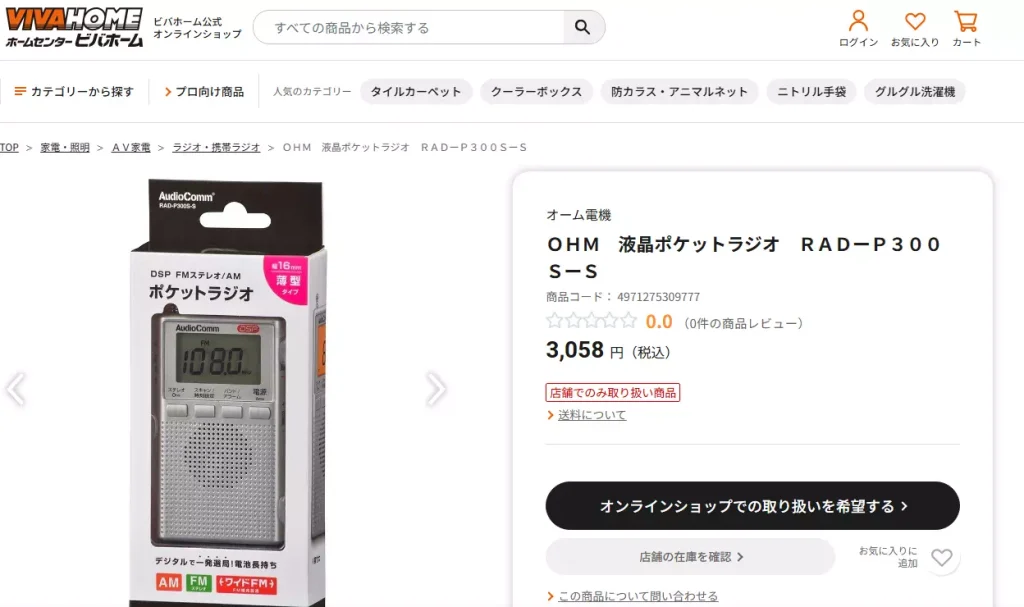Open ラジオ・携帯ラジオ breadcrumb link

pyautogui.click(x=216, y=148)
